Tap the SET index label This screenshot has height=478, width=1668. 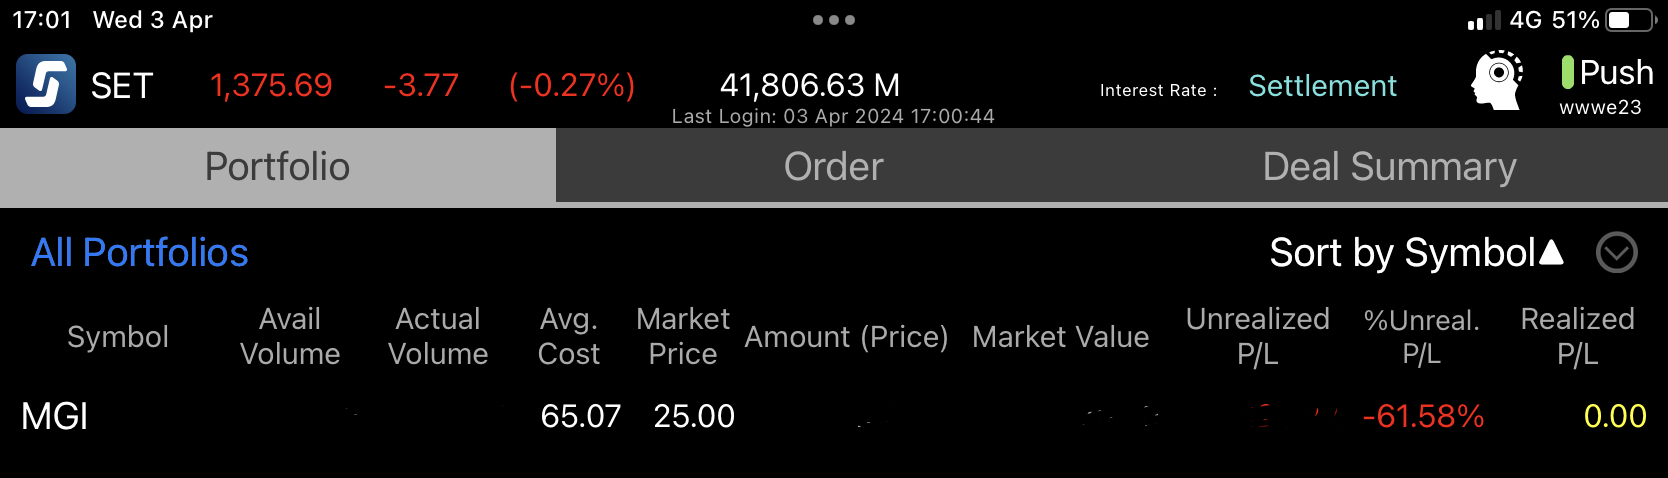pyautogui.click(x=122, y=86)
